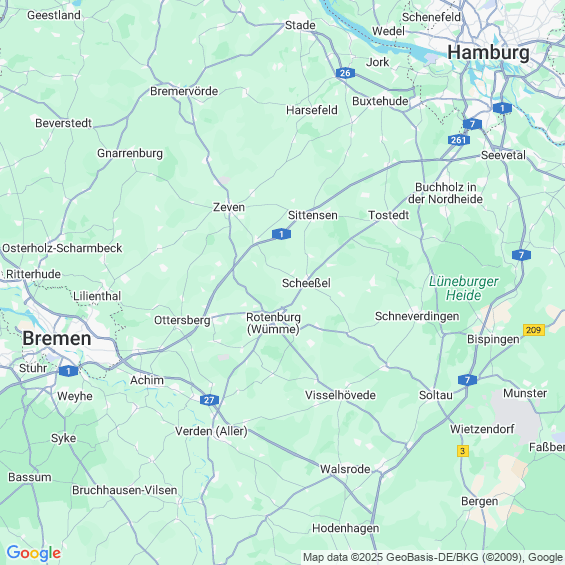The height and width of the screenshot is (565, 565).
Task: Select the Walsrode town label
Action: tap(345, 469)
